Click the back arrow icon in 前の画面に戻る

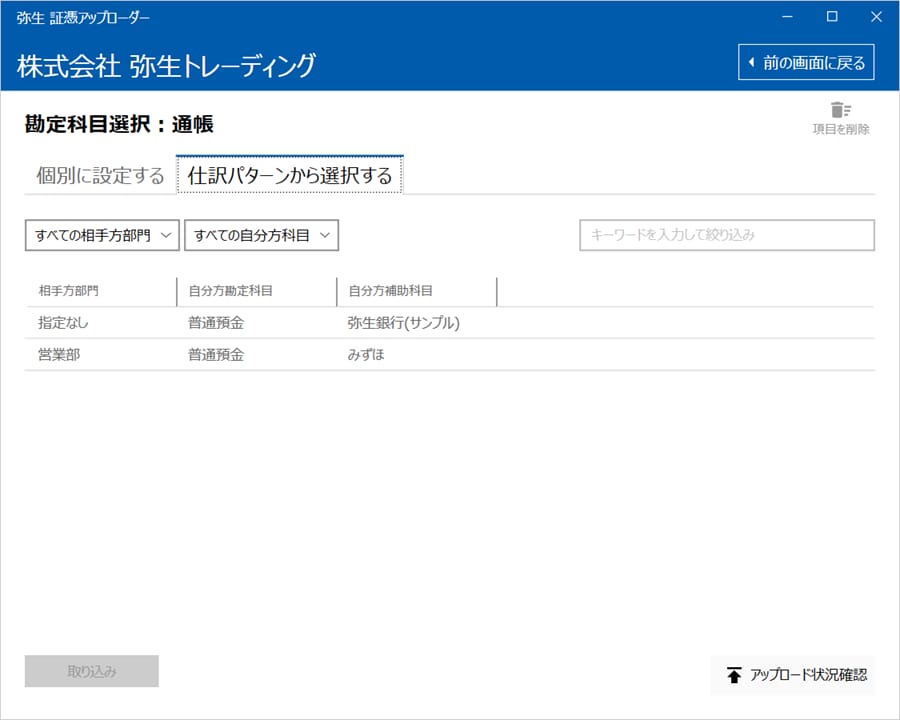pyautogui.click(x=751, y=62)
